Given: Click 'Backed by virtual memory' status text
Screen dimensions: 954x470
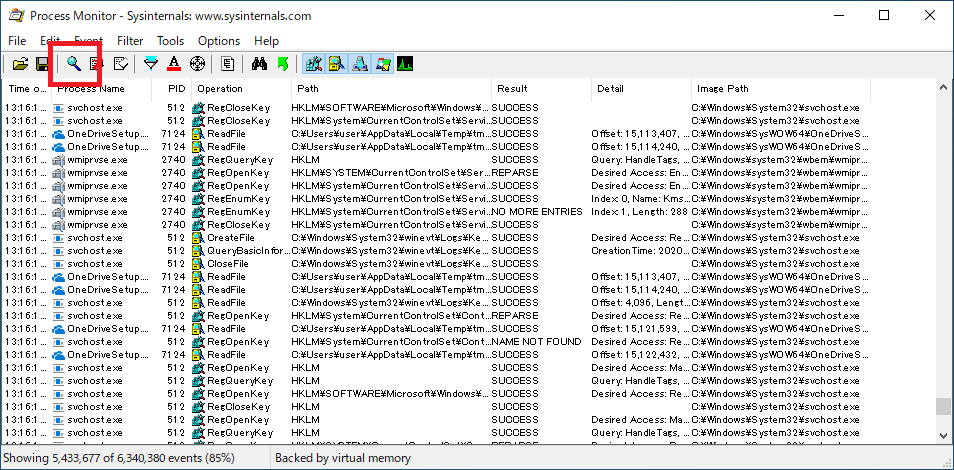Looking at the screenshot, I should pyautogui.click(x=343, y=458).
